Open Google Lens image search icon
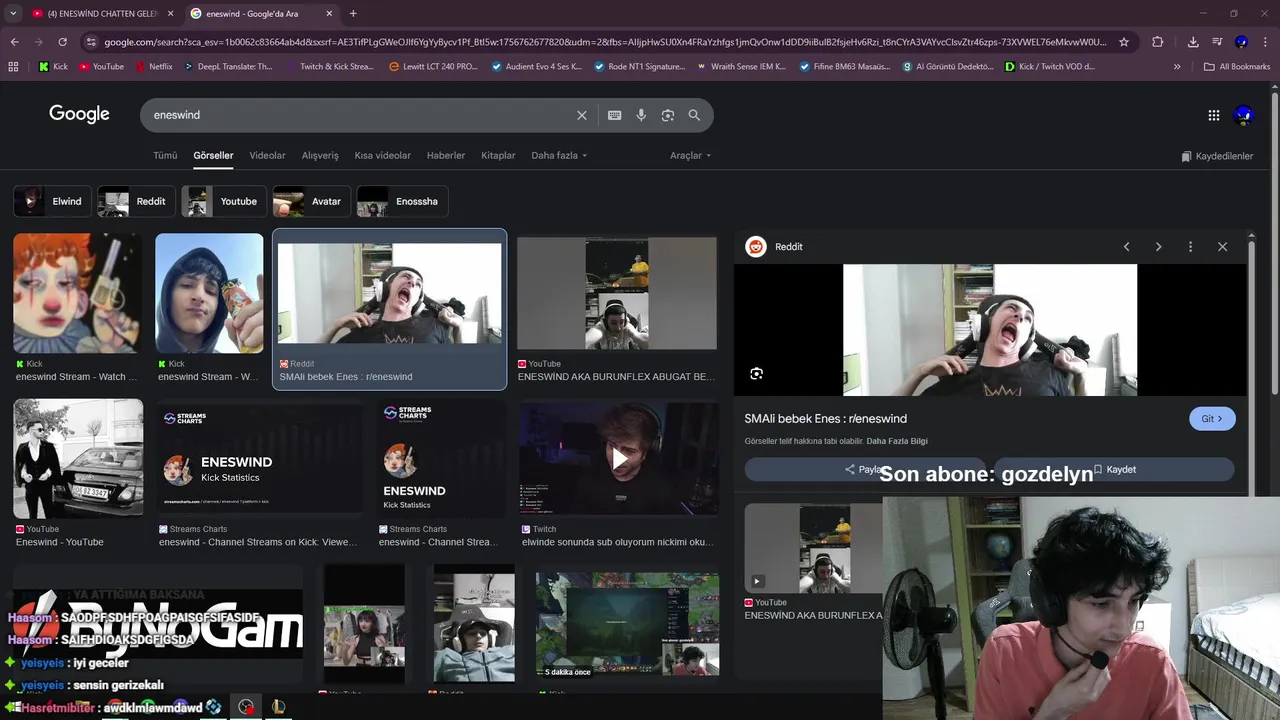The width and height of the screenshot is (1280, 720). 668,115
